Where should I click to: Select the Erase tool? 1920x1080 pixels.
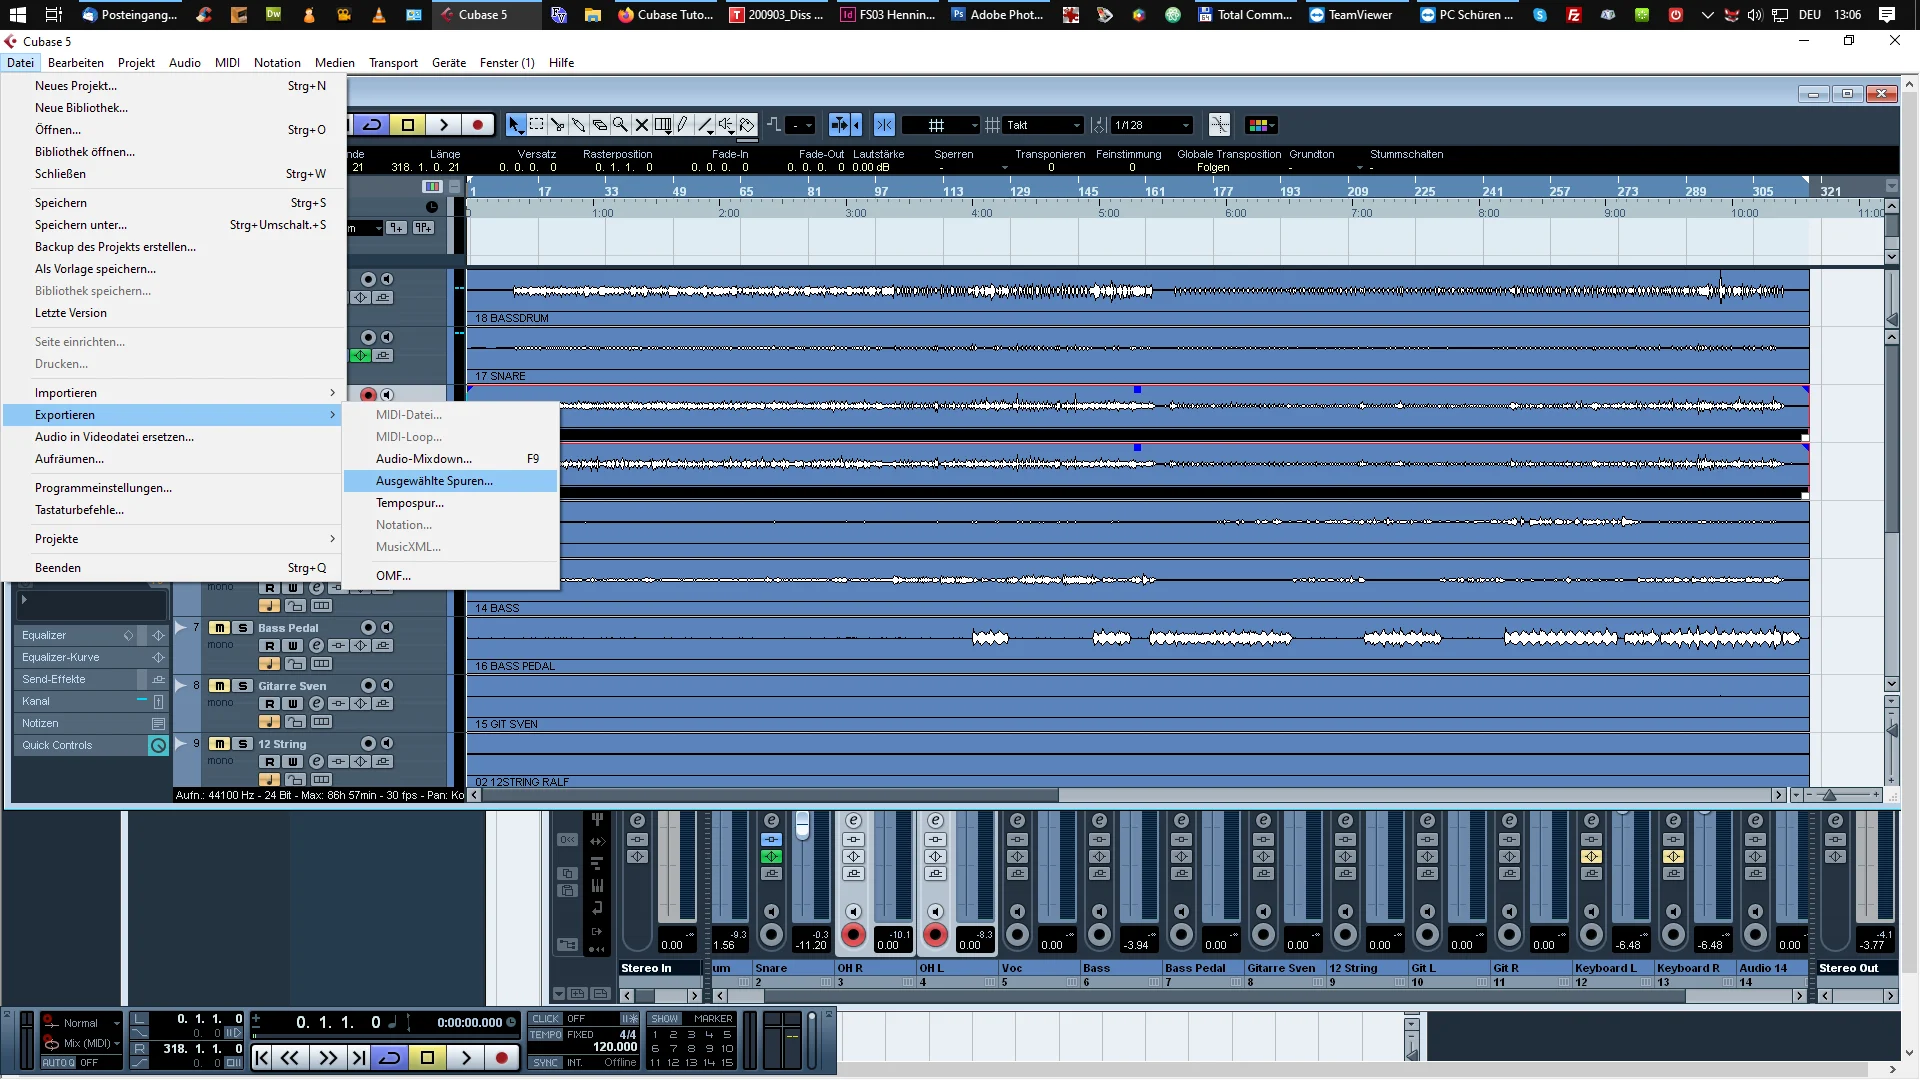click(x=599, y=125)
